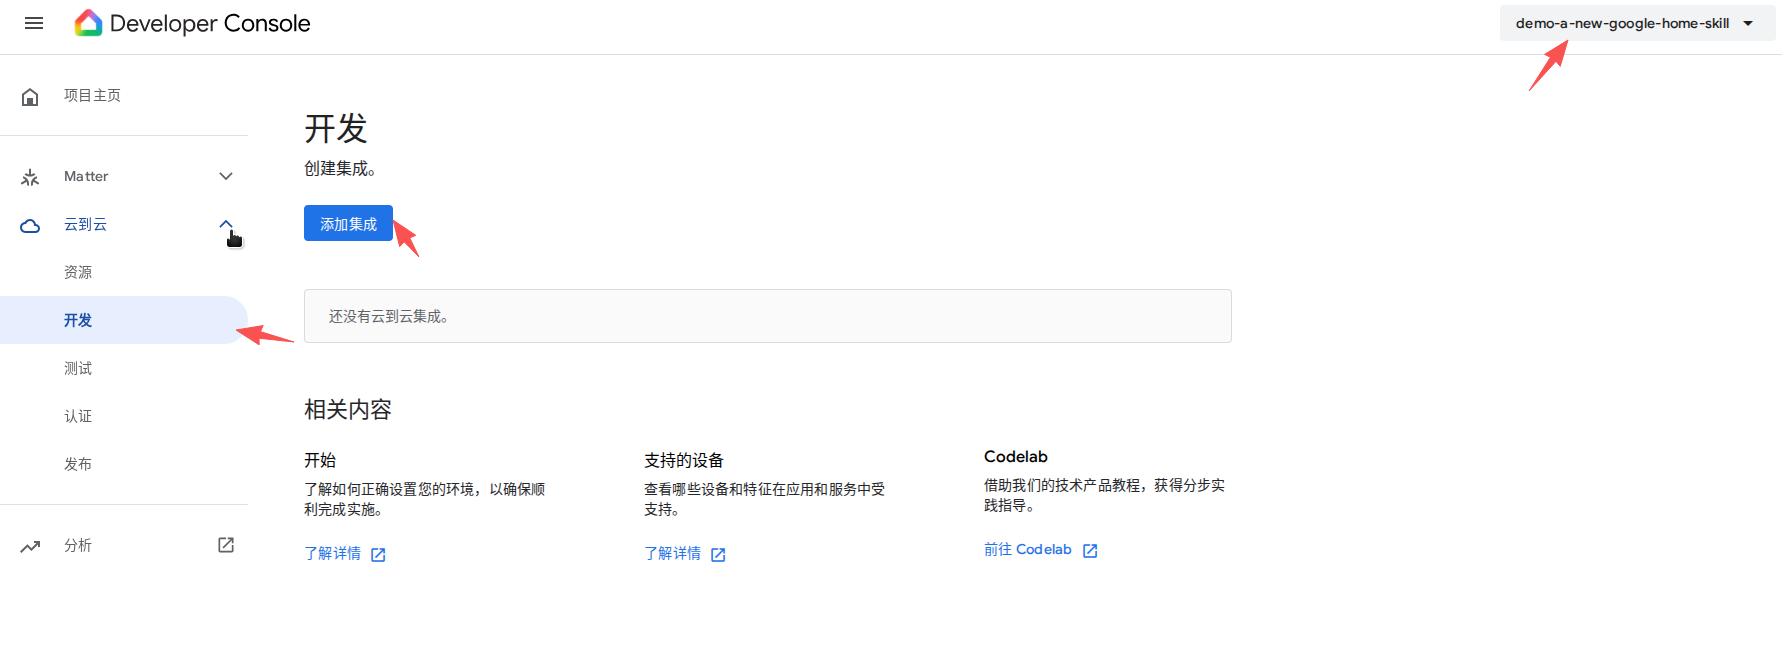This screenshot has width=1782, height=656.
Task: Click the project home house icon
Action: [x=30, y=96]
